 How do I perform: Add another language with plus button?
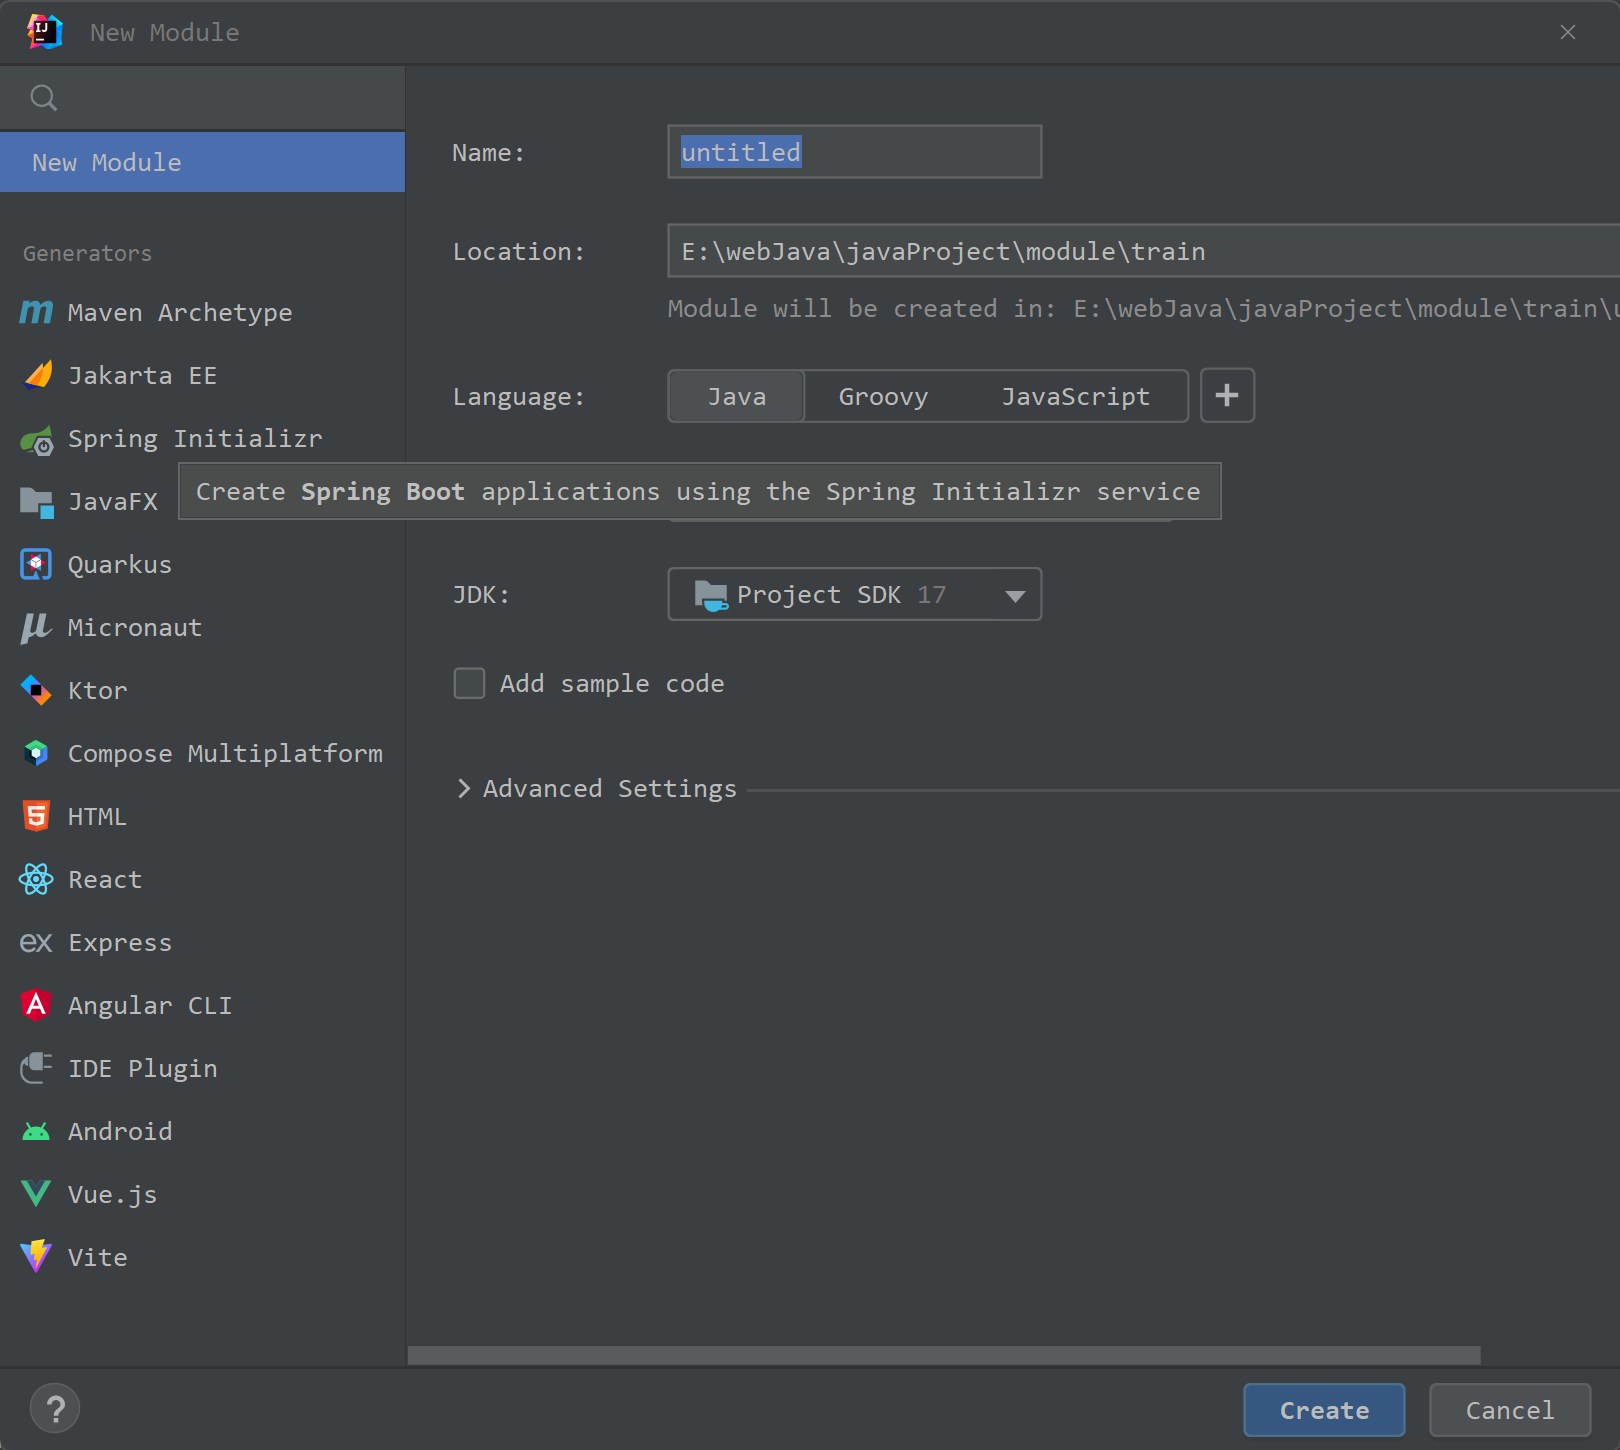[1227, 396]
